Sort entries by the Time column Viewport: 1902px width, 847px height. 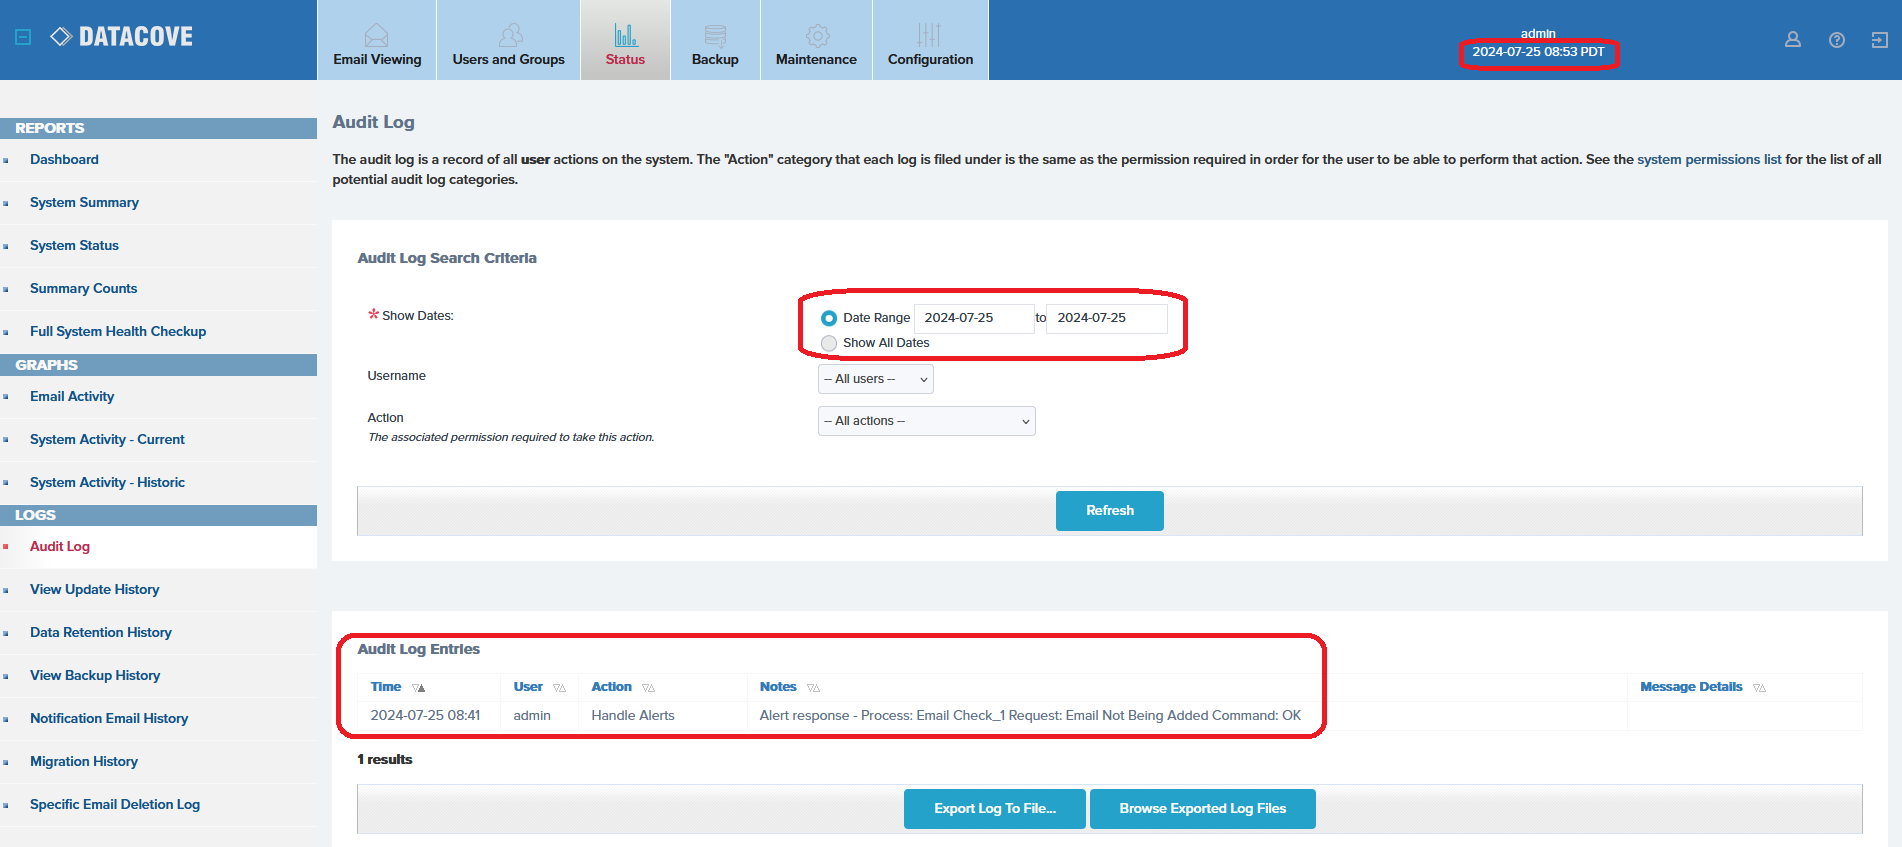pyautogui.click(x=386, y=687)
